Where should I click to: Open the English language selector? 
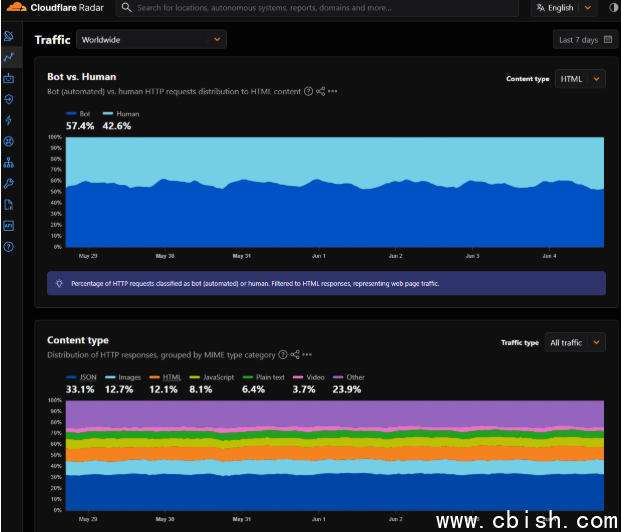point(564,8)
